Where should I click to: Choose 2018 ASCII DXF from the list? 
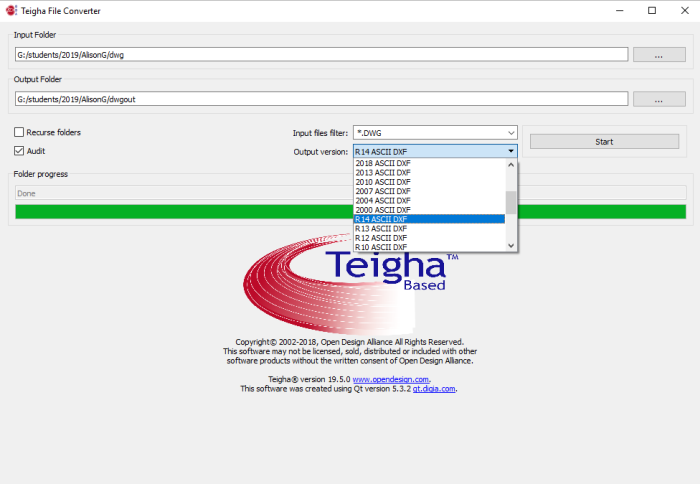click(x=429, y=163)
